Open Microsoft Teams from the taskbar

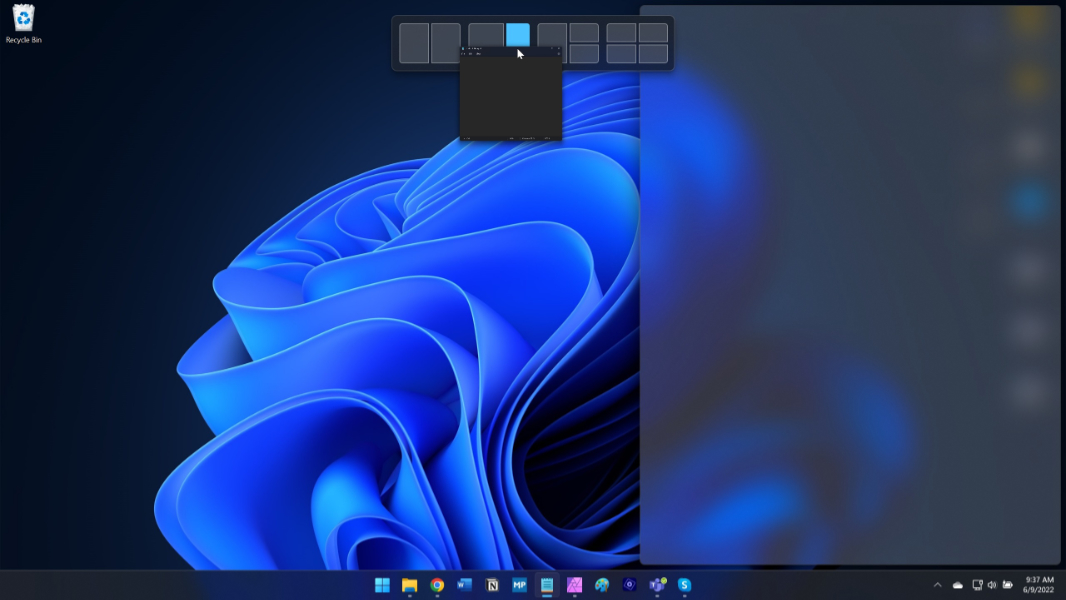pos(657,585)
